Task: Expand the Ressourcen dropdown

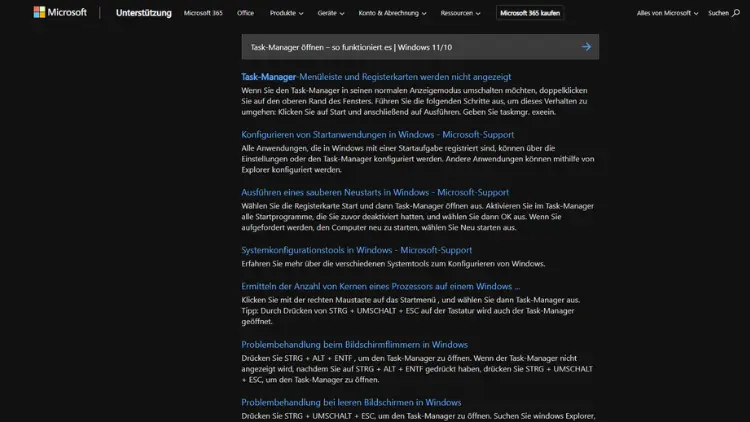Action: point(460,13)
